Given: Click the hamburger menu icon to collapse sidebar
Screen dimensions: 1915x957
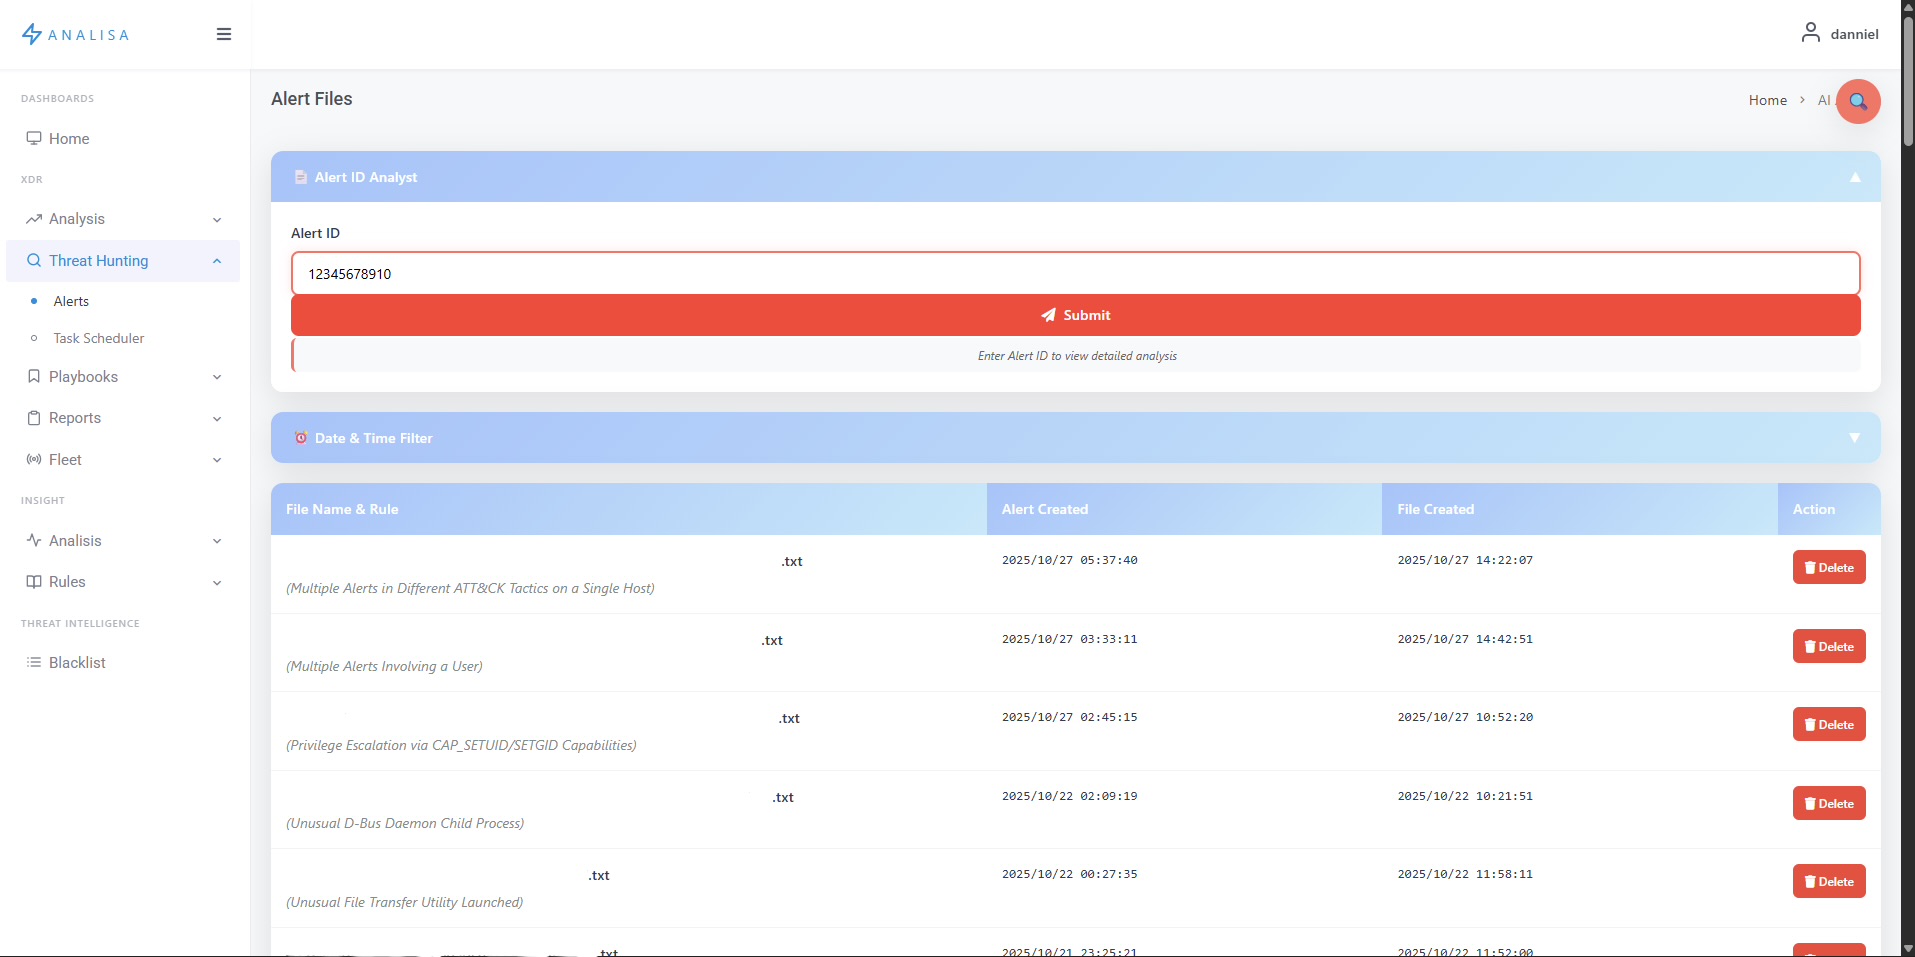Looking at the screenshot, I should [224, 33].
